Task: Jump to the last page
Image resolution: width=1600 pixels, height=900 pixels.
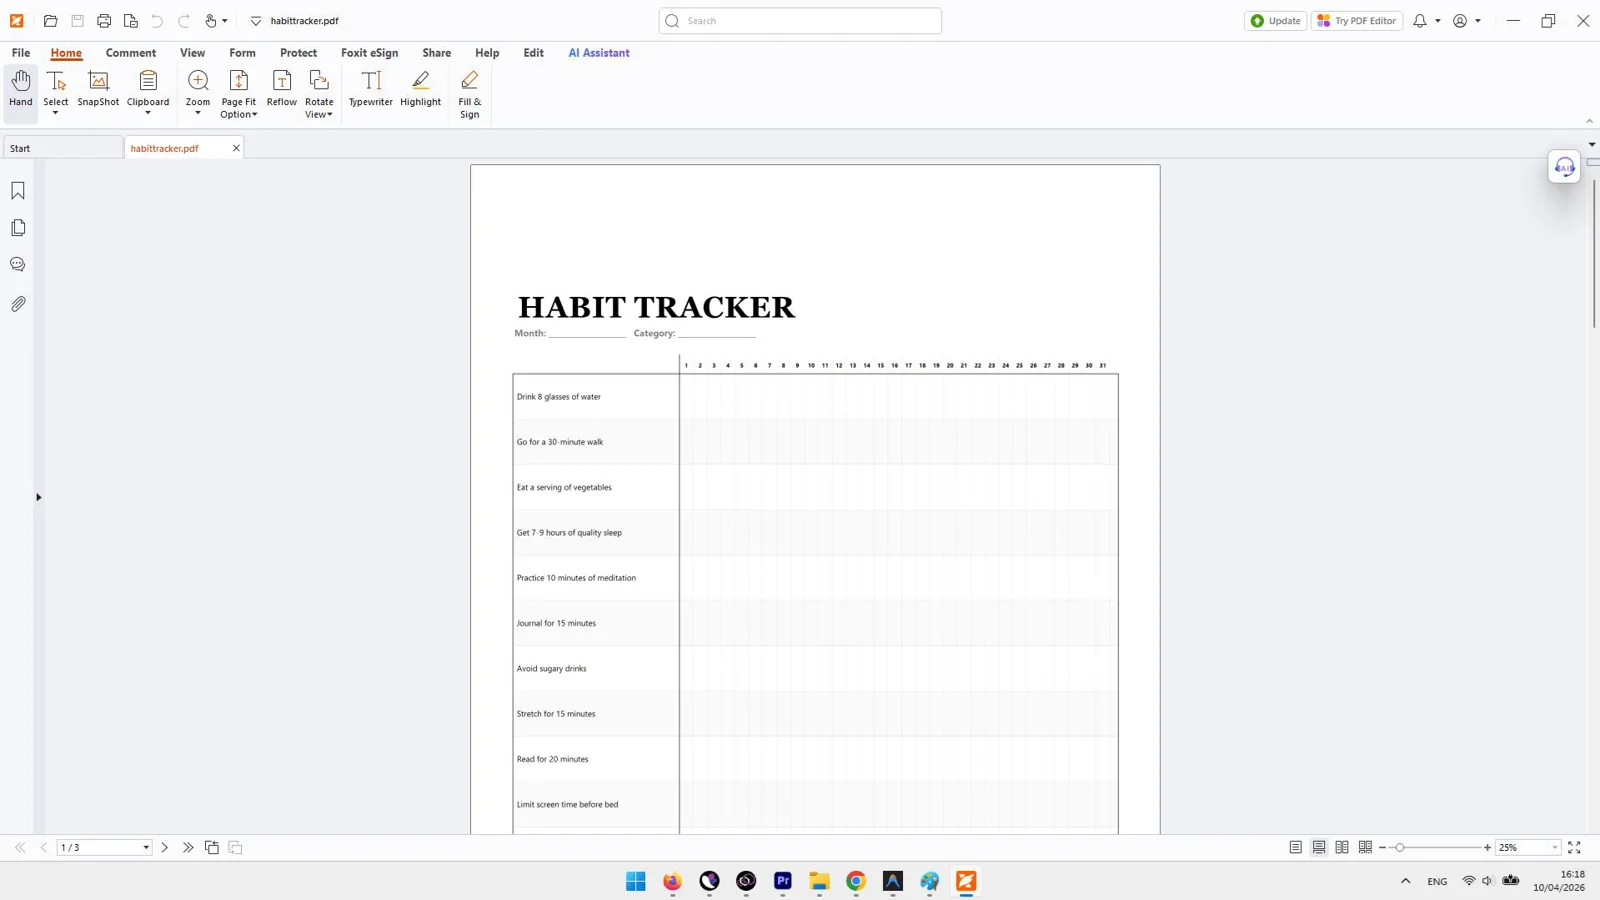Action: tap(188, 848)
